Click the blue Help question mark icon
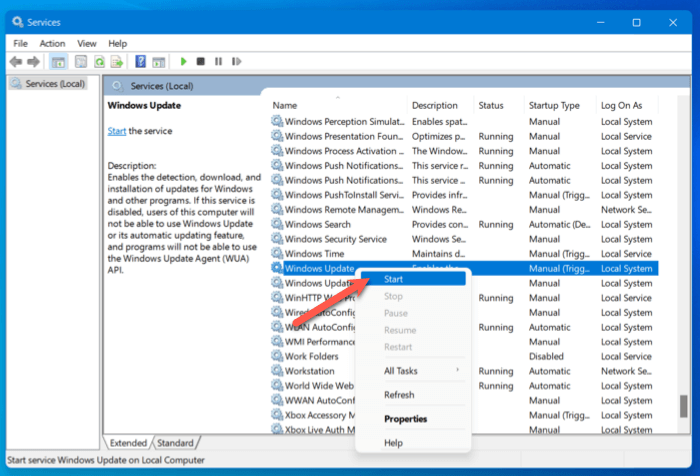This screenshot has width=700, height=476. click(x=141, y=62)
